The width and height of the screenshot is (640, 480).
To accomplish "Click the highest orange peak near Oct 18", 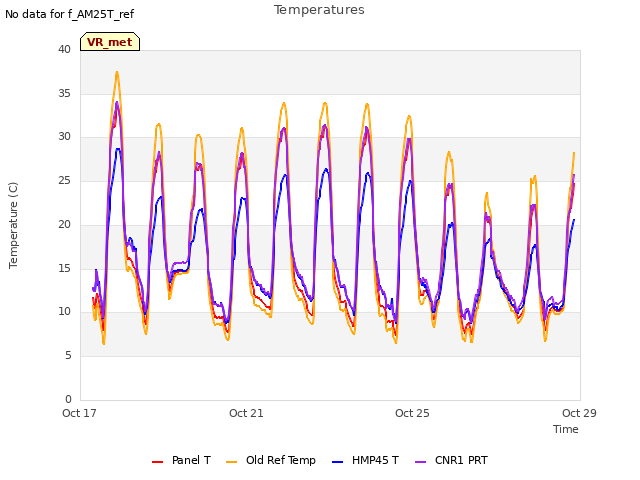I will (x=117, y=72).
